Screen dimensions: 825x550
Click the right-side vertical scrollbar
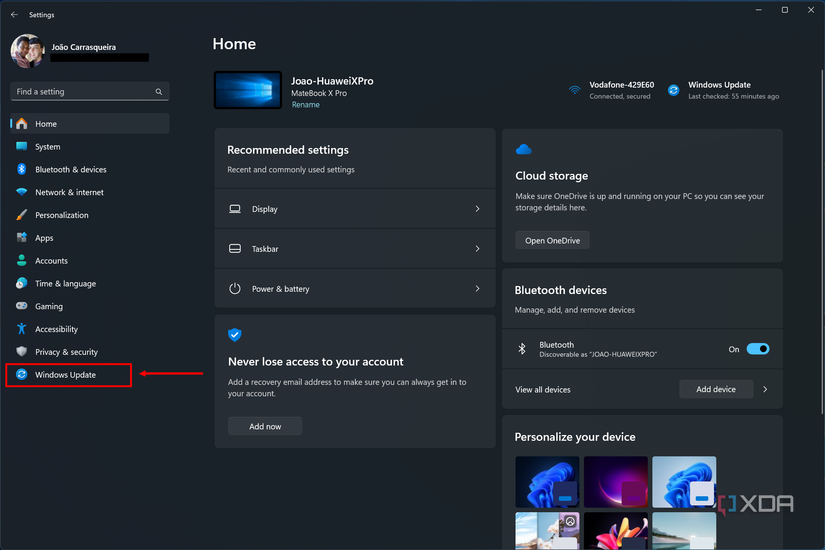click(822, 242)
